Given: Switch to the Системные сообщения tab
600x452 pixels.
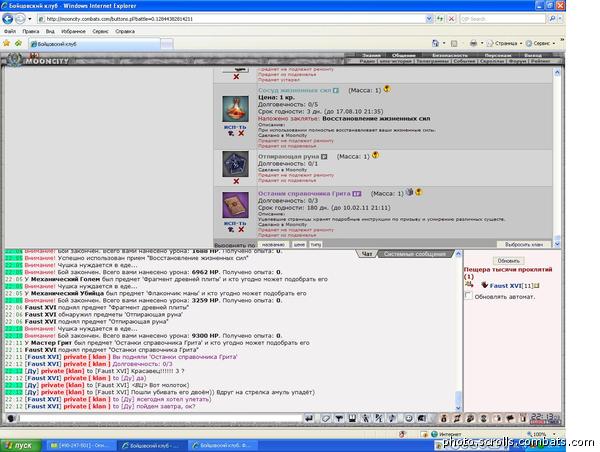Looking at the screenshot, I should pos(415,254).
